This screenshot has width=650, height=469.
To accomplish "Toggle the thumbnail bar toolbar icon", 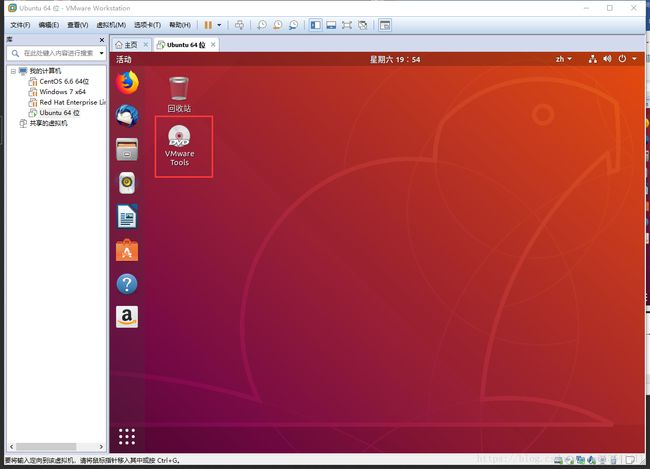I will click(x=331, y=25).
